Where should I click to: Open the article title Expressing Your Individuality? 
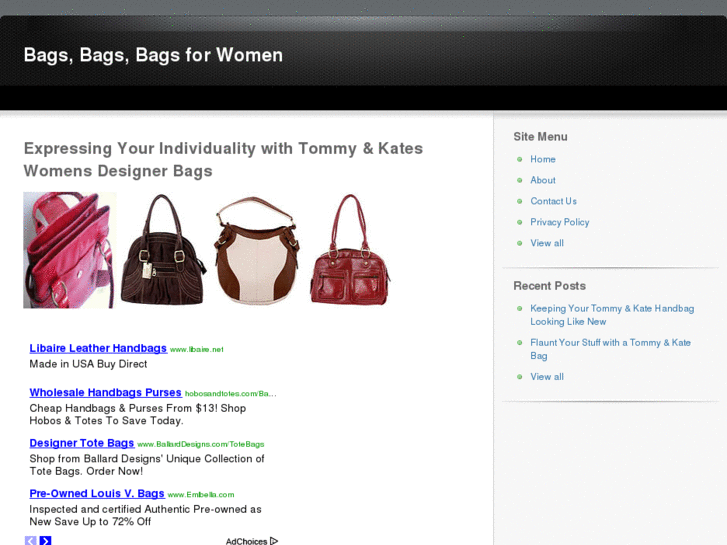223,160
